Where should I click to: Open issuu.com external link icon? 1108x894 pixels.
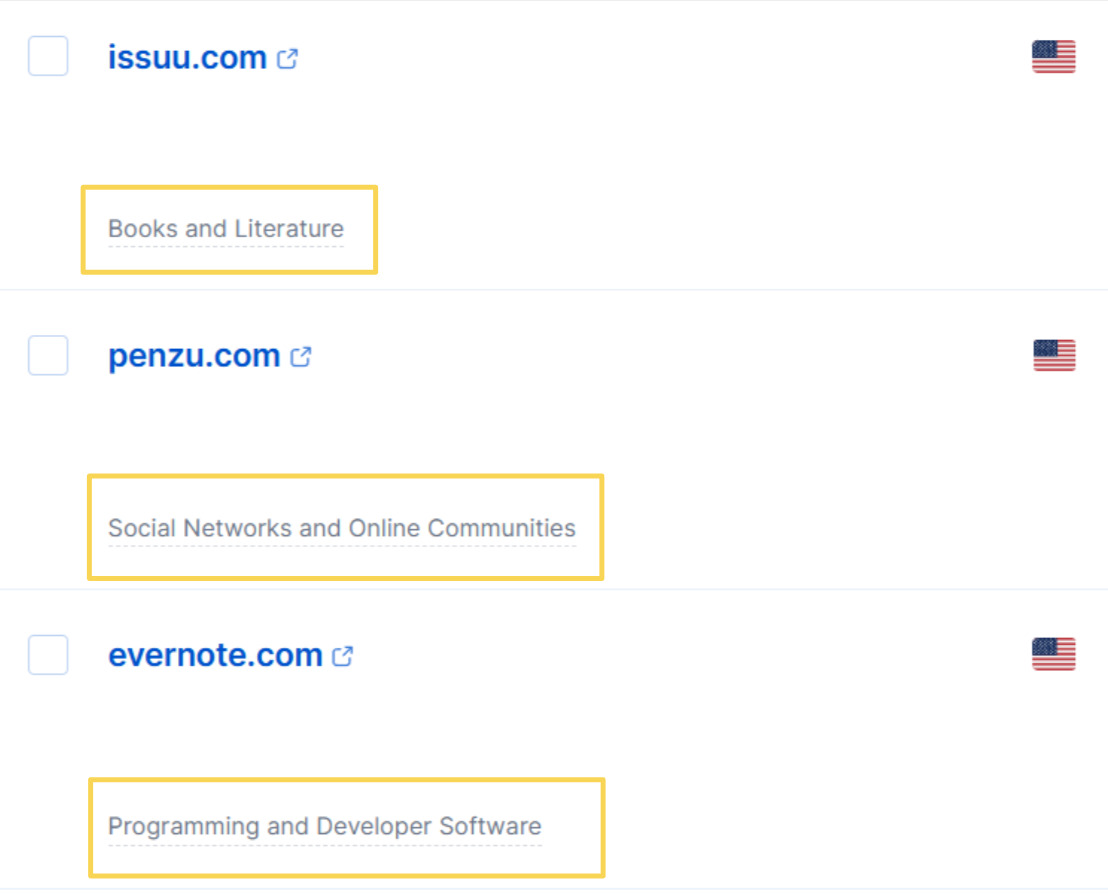(288, 59)
